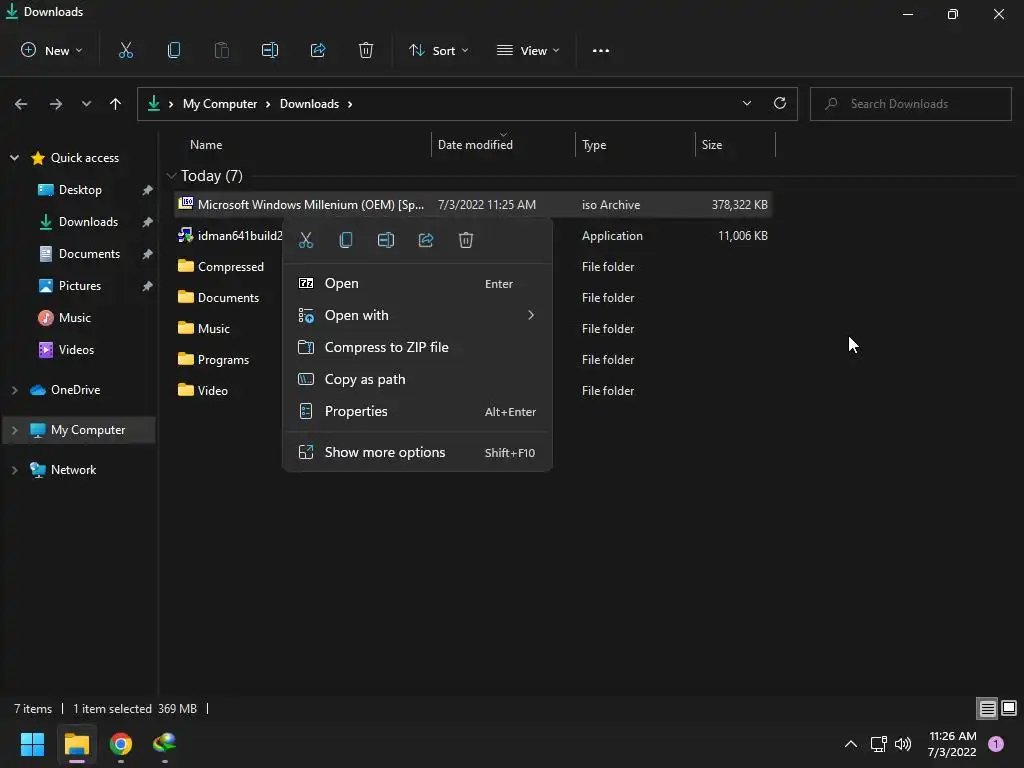
Task: Click Show more options
Action: coord(417,453)
